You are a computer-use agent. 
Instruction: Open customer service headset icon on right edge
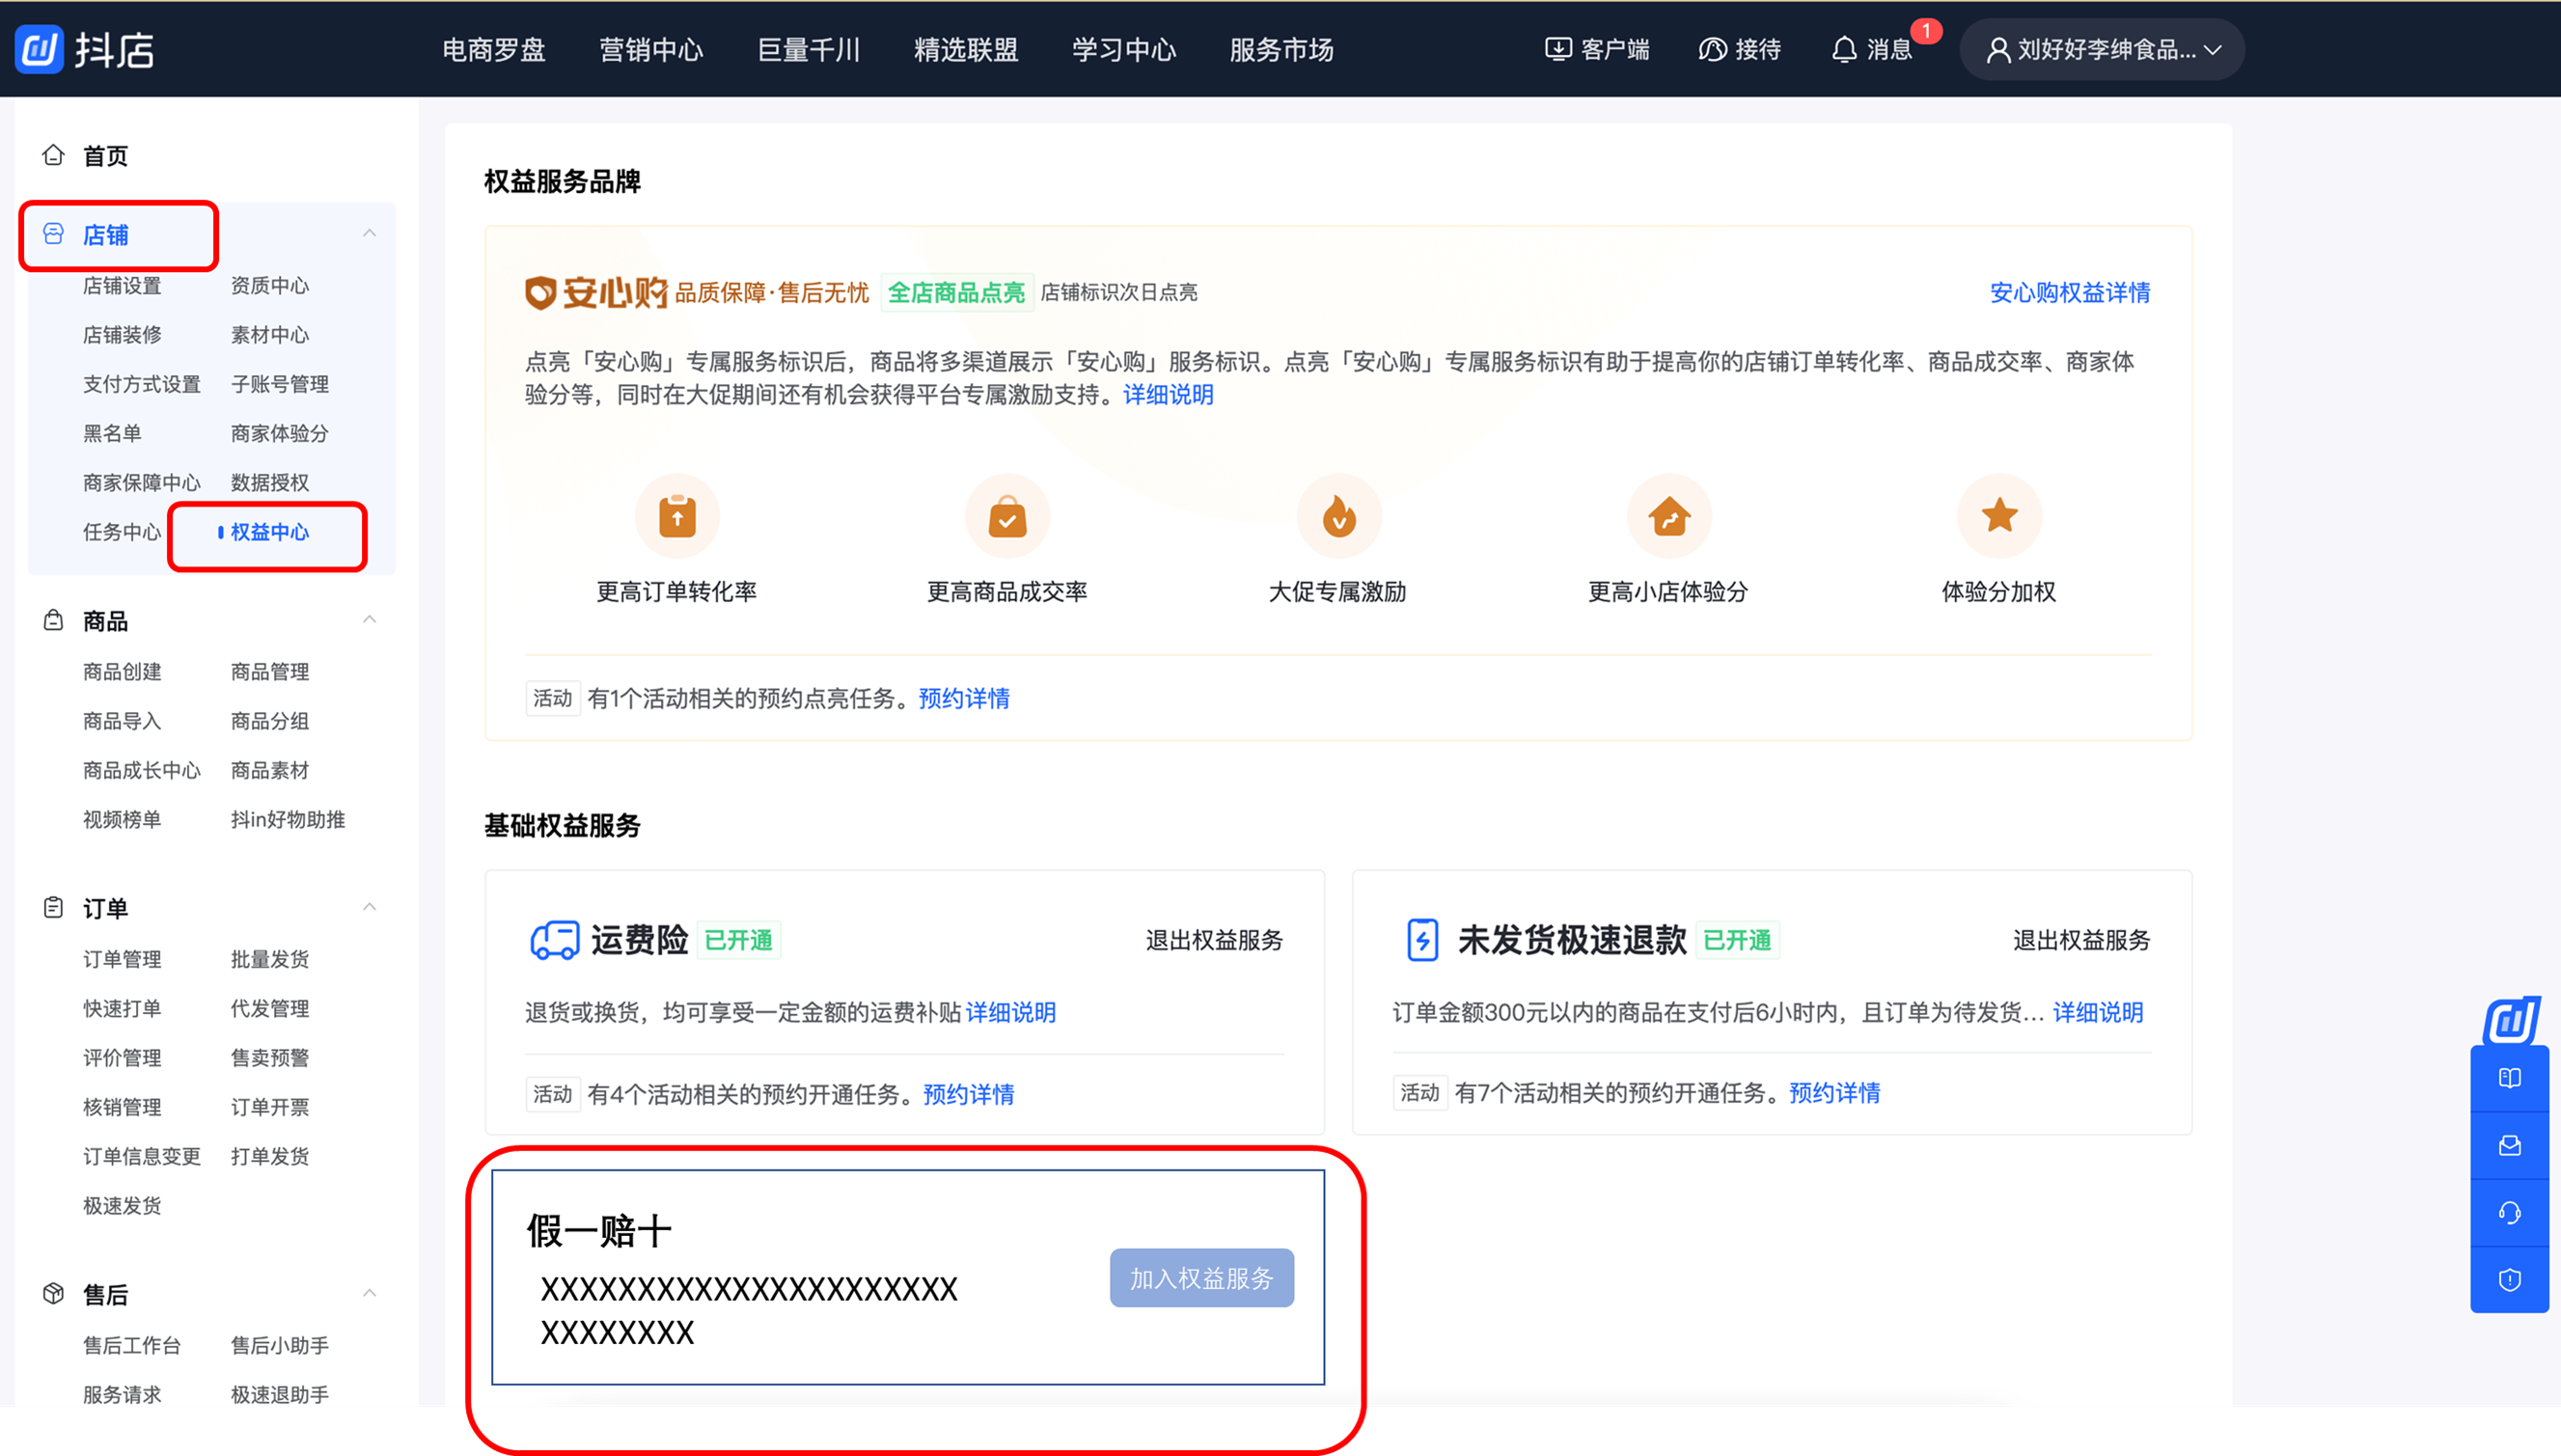(x=2509, y=1212)
